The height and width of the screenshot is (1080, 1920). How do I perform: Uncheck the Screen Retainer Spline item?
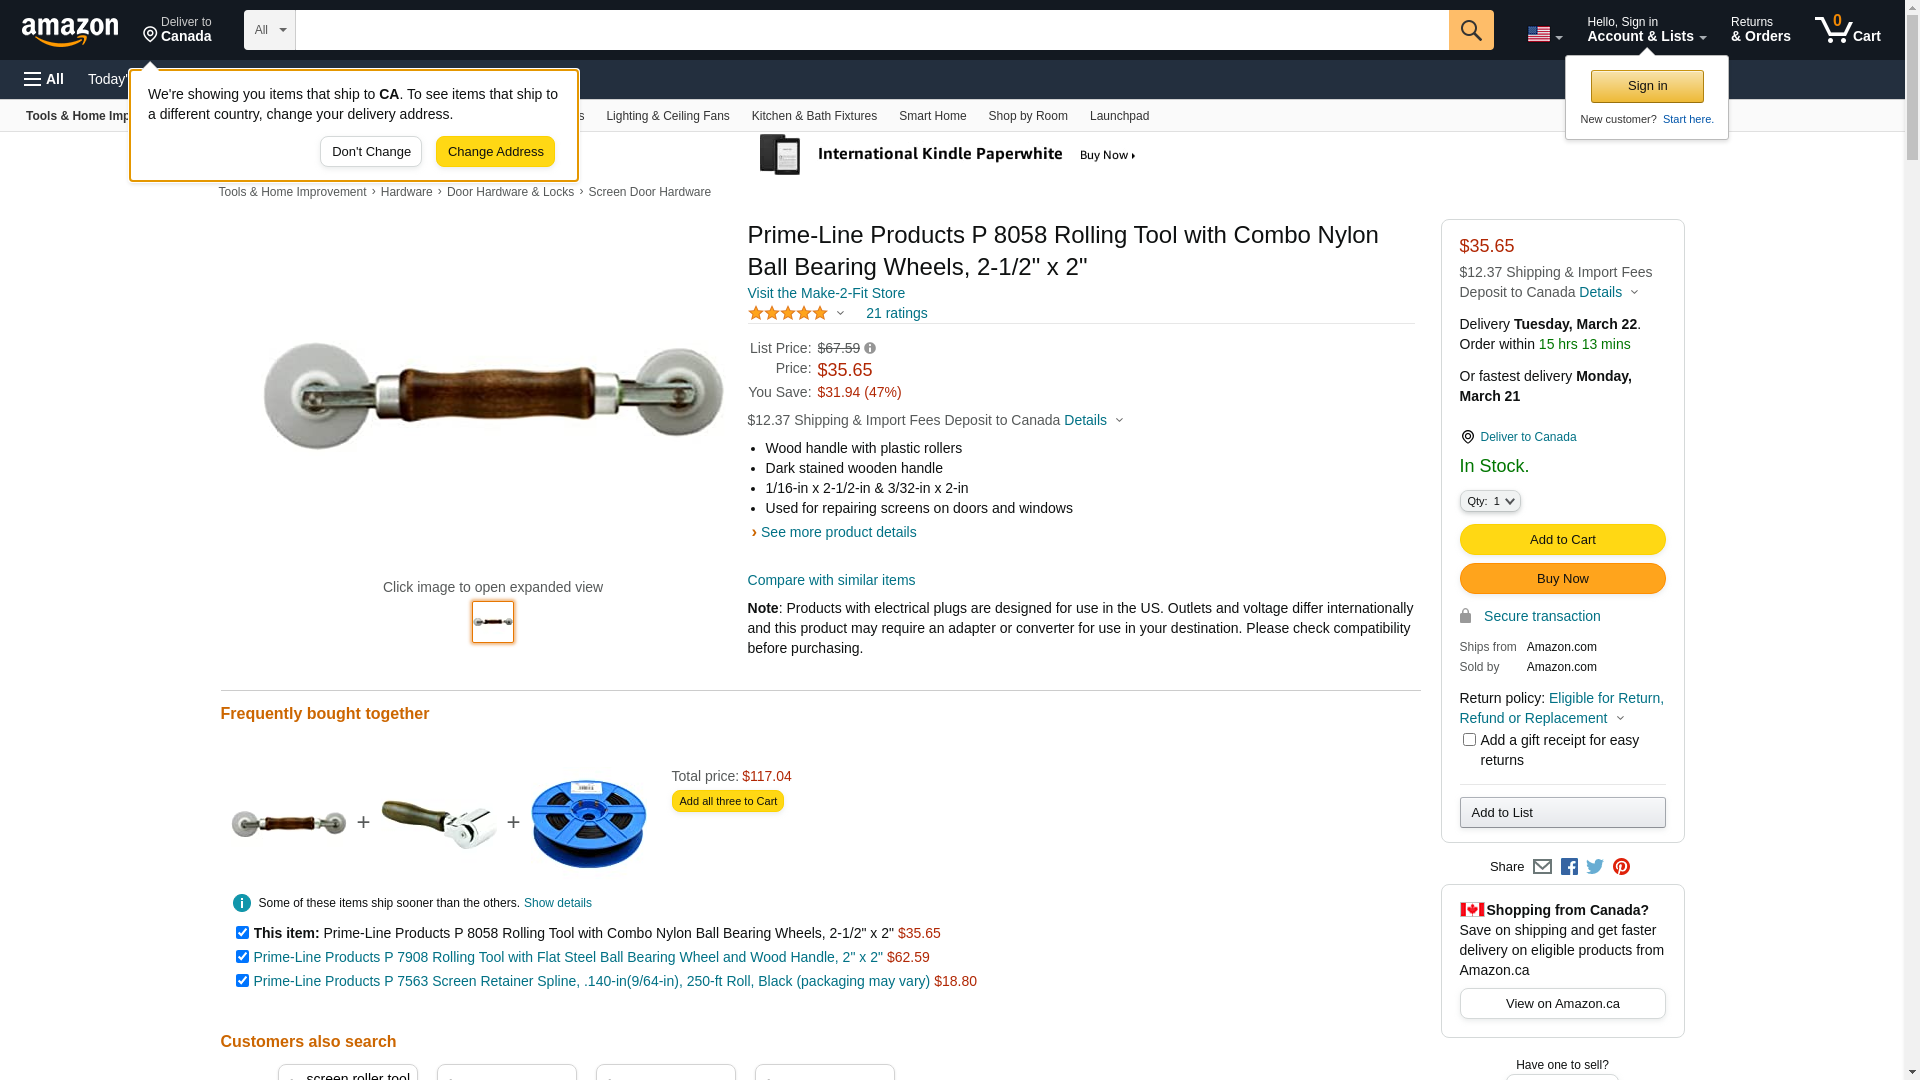pos(242,981)
